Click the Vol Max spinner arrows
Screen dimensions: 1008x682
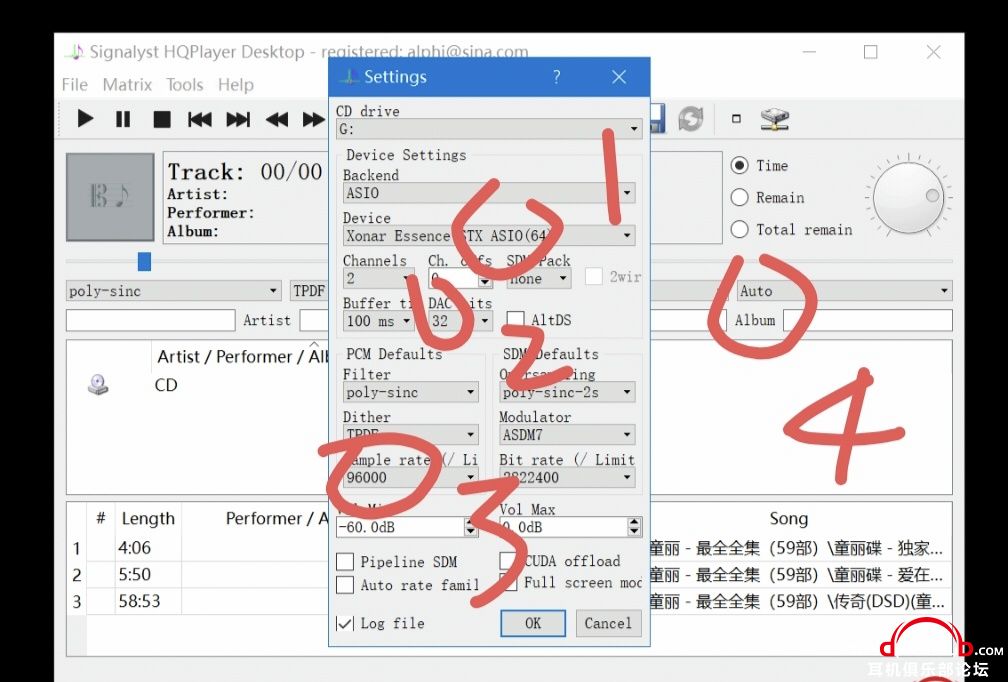click(634, 527)
